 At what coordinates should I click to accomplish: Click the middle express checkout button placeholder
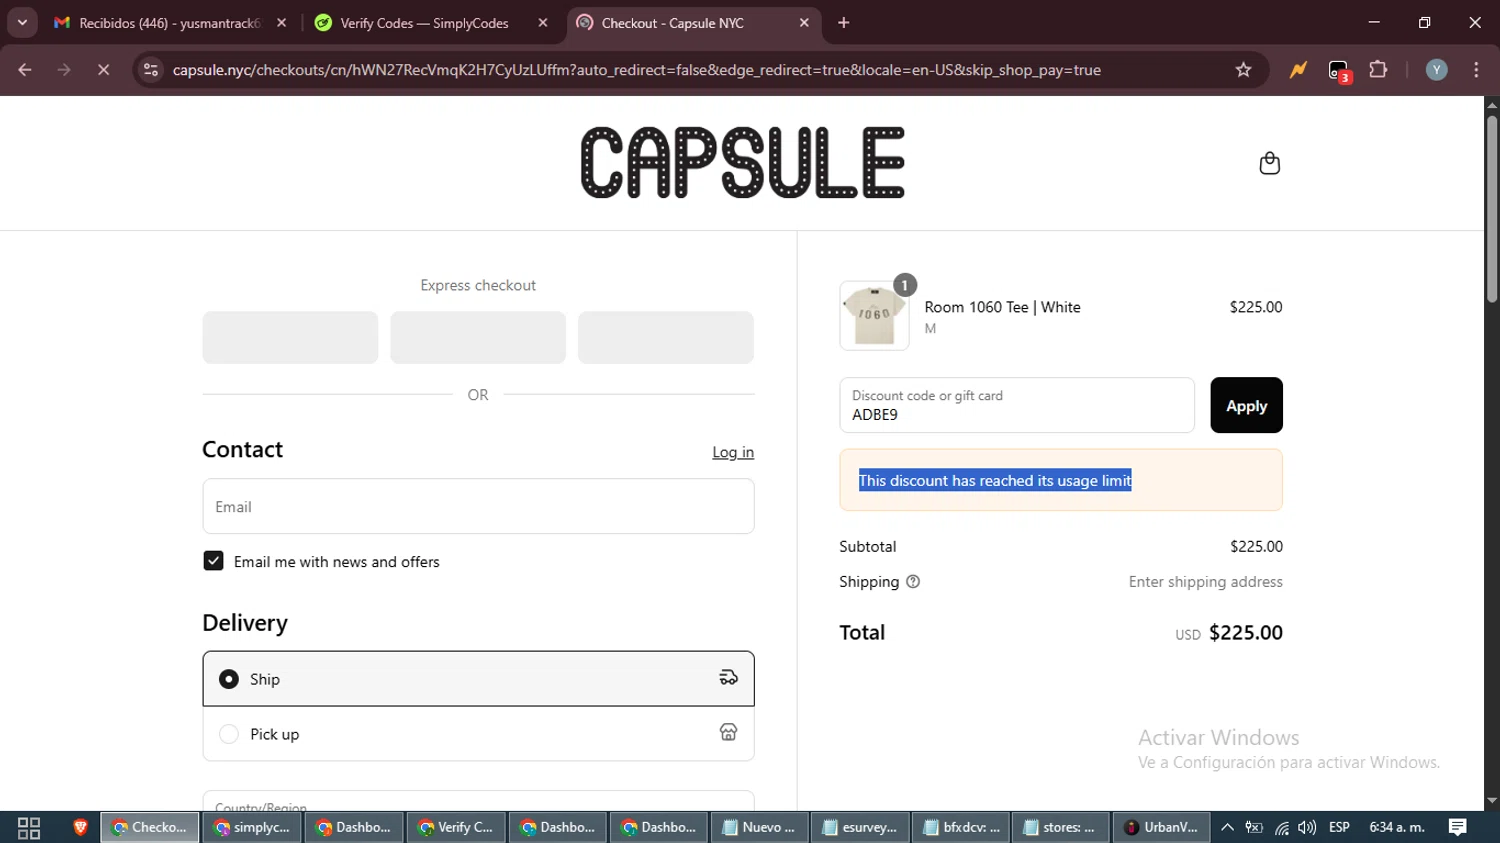coord(478,337)
